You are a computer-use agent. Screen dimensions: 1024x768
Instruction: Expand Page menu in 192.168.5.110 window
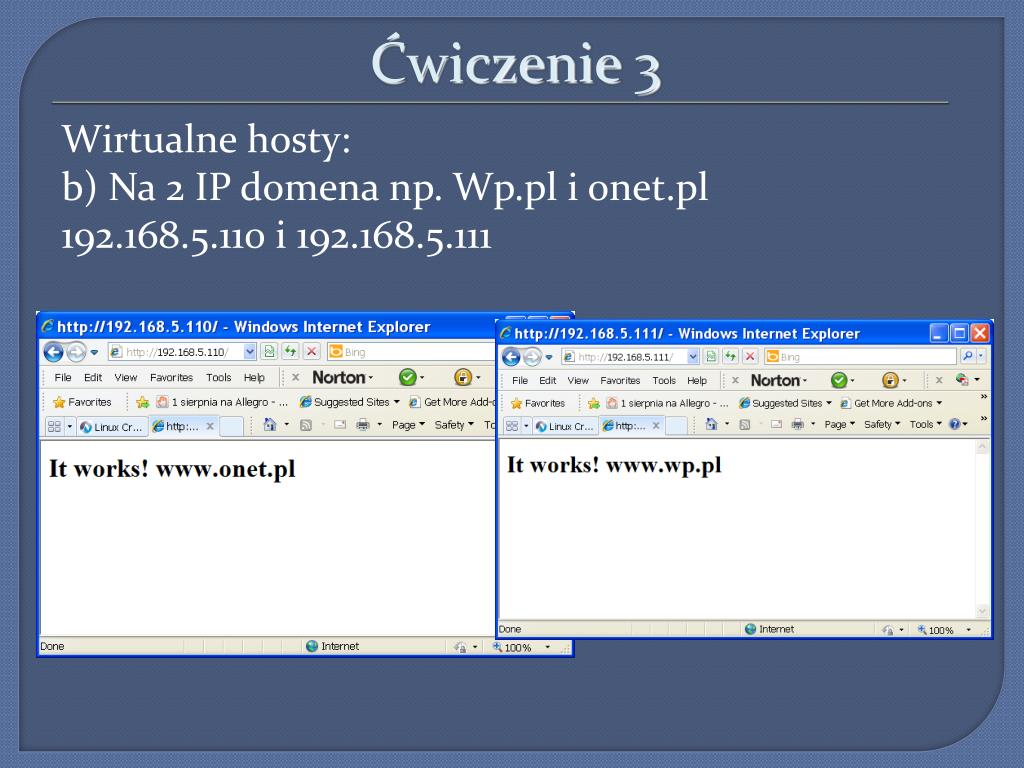click(408, 424)
